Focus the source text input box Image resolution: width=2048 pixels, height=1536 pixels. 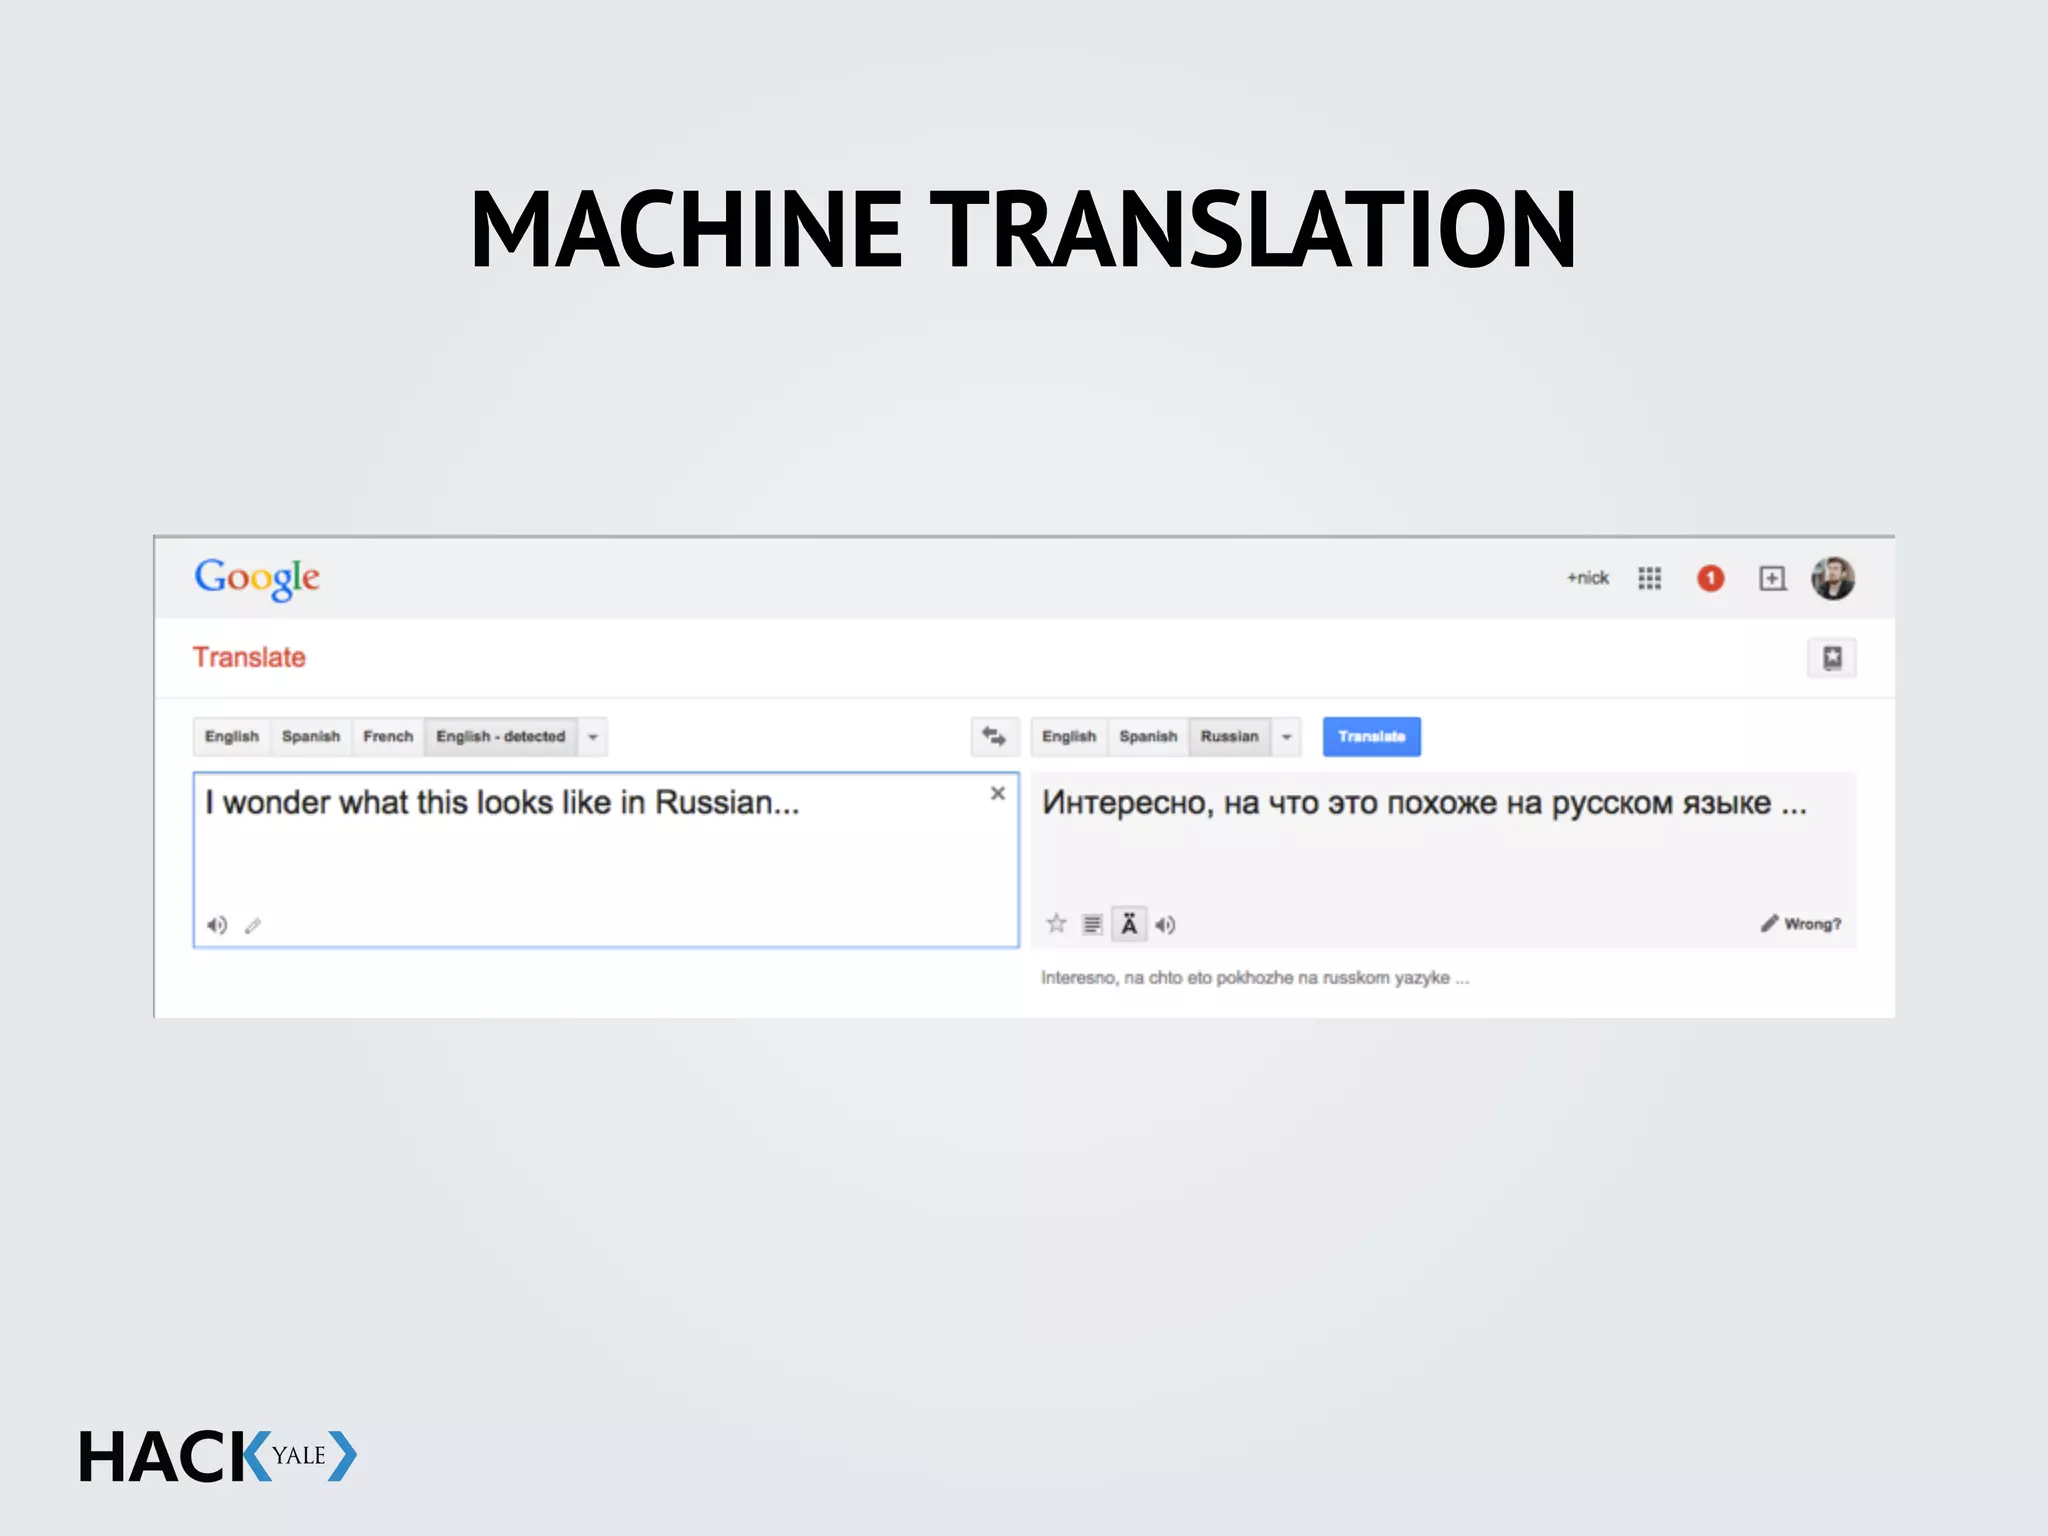tap(606, 860)
